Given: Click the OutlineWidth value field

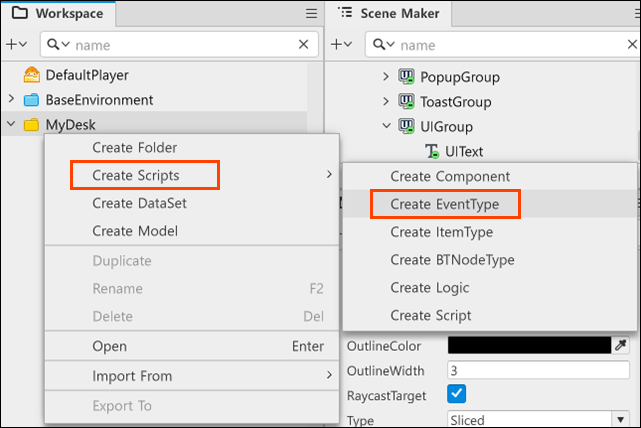Looking at the screenshot, I should coord(538,370).
